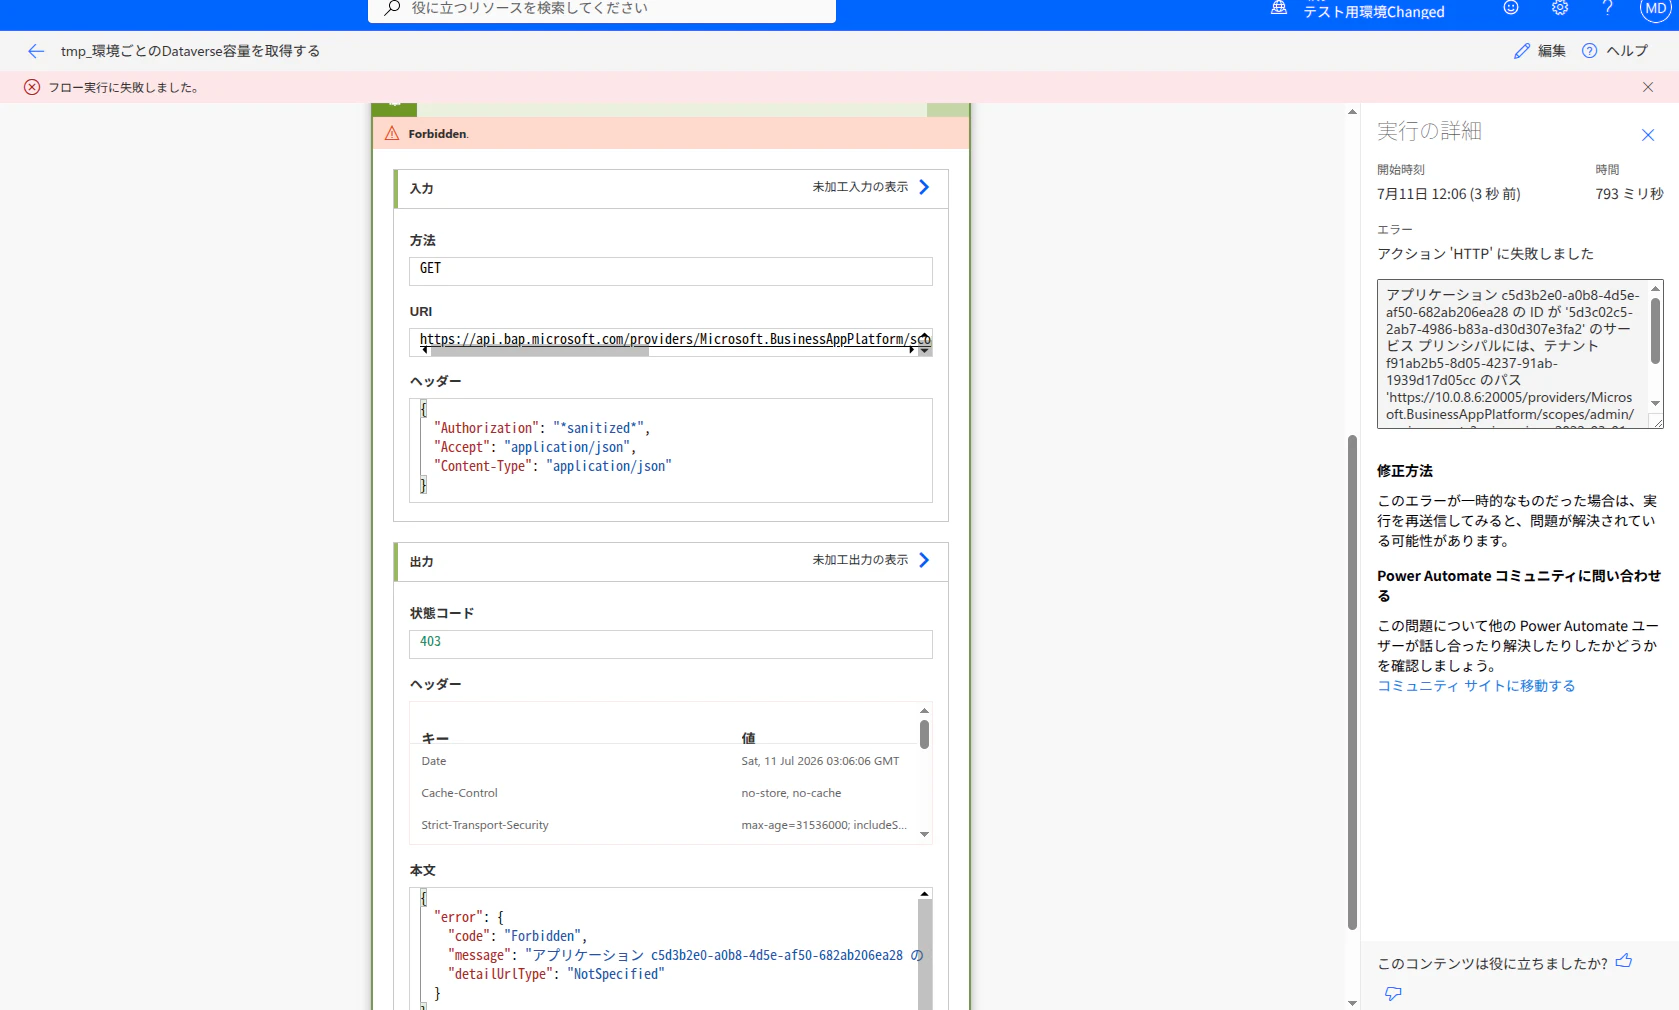Click the 403 status code field
The width and height of the screenshot is (1679, 1010).
click(x=671, y=644)
